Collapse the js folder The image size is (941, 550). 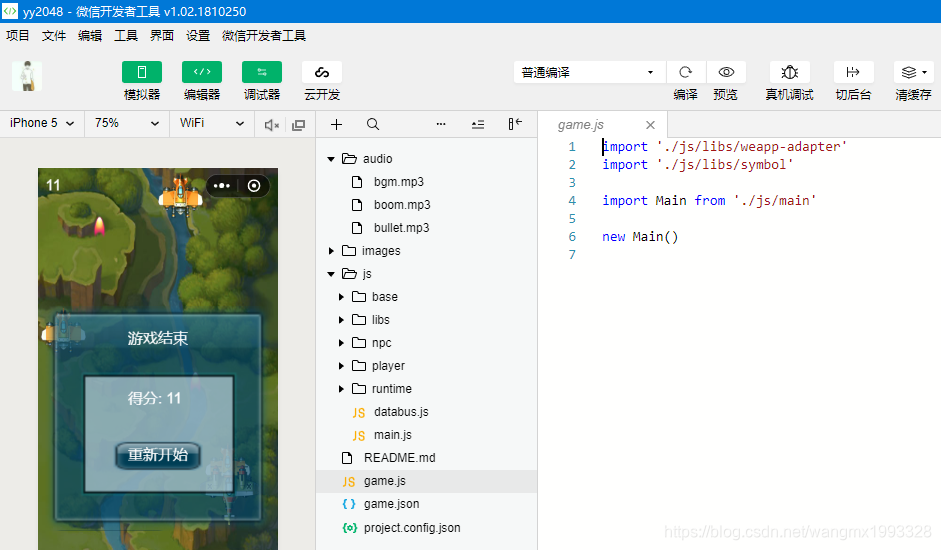click(x=331, y=274)
